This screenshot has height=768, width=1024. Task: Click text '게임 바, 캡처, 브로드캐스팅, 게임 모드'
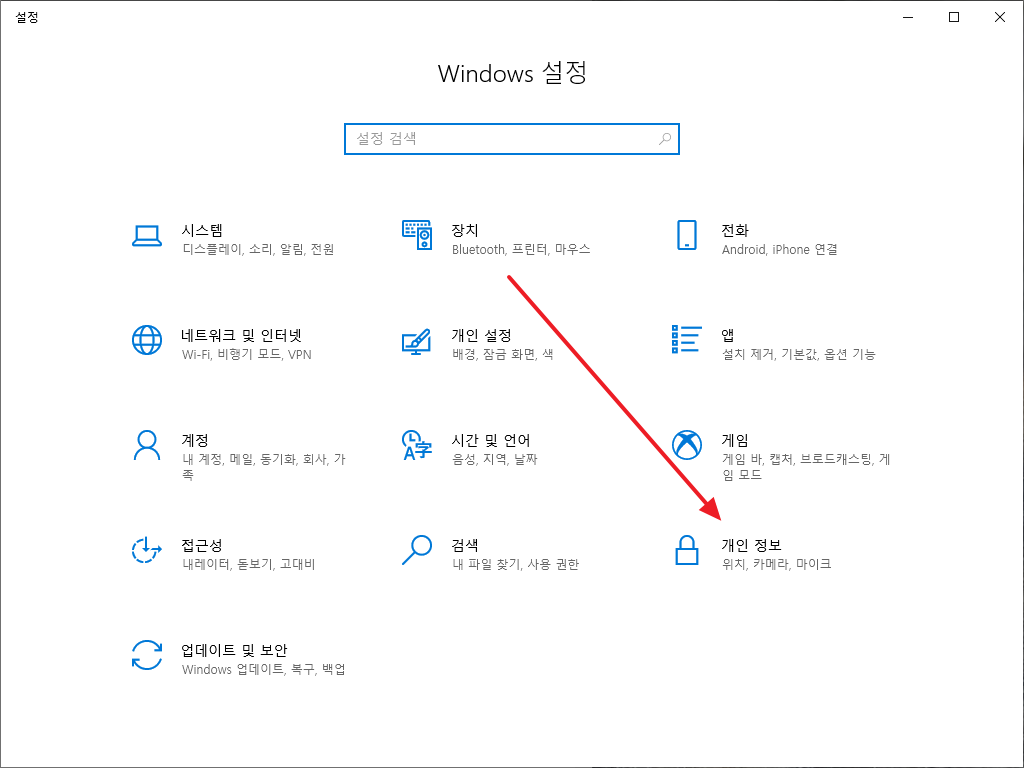[806, 467]
